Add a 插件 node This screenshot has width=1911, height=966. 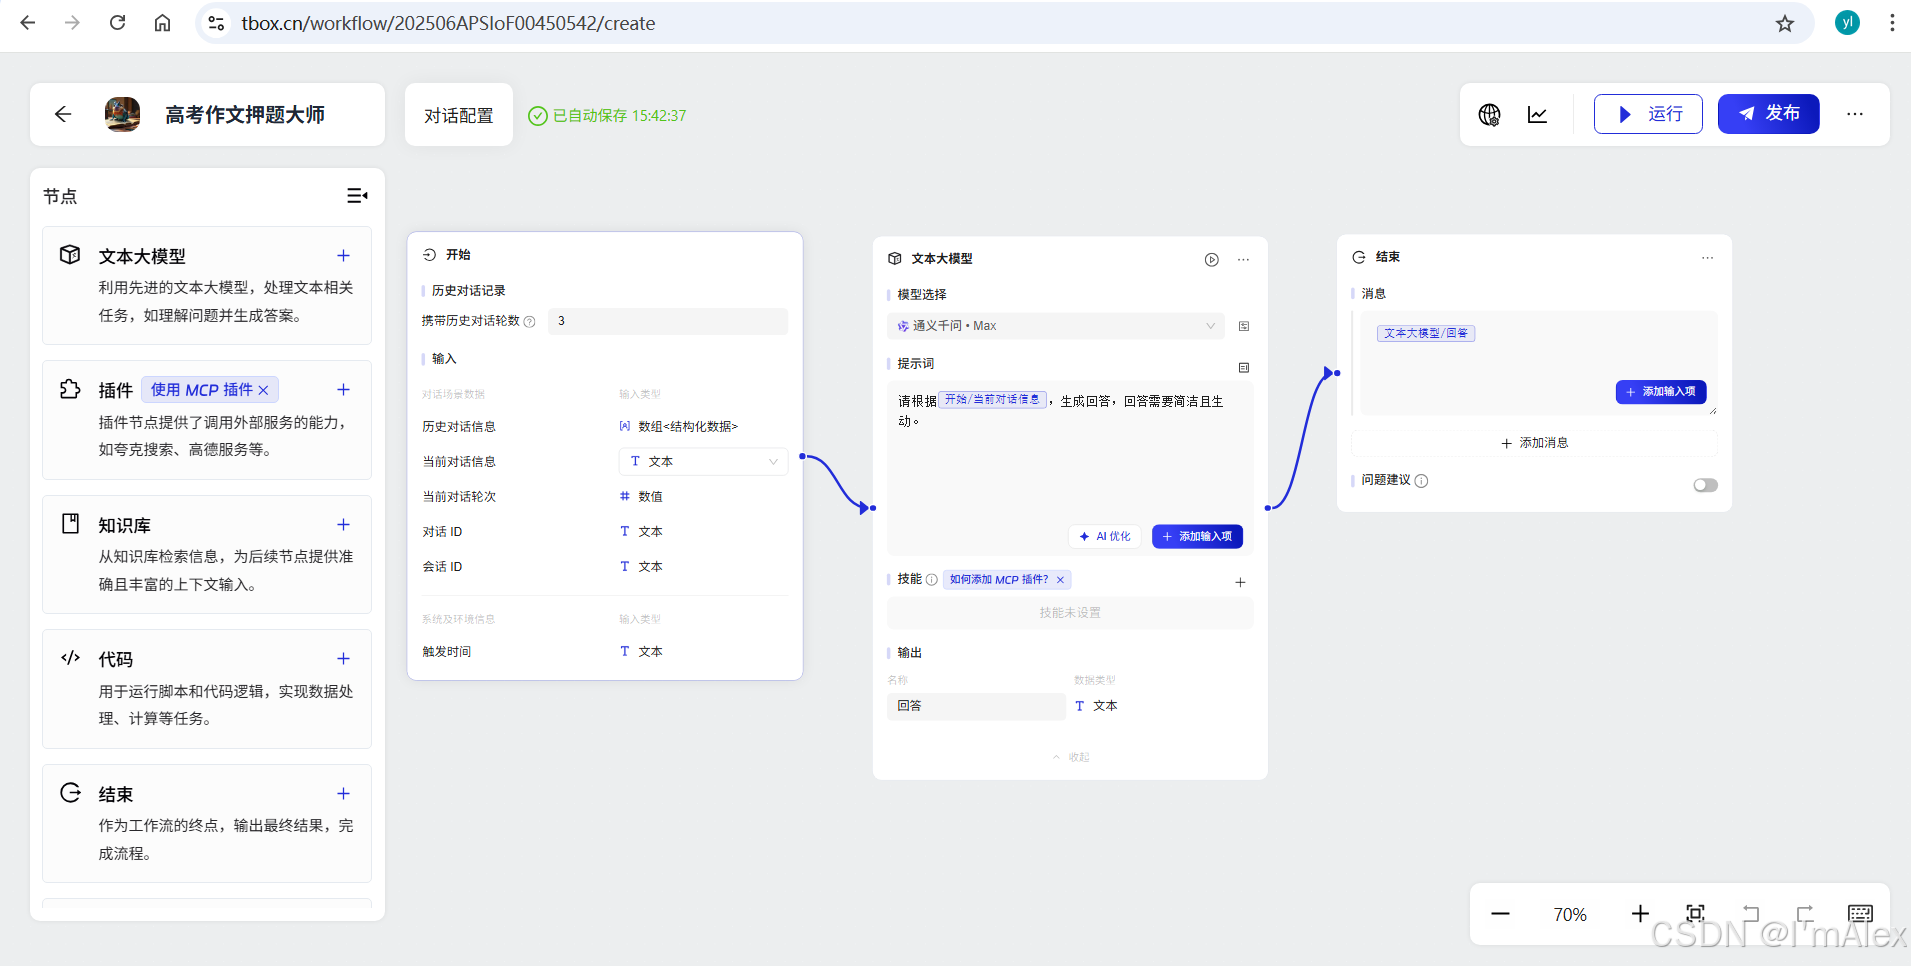343,390
